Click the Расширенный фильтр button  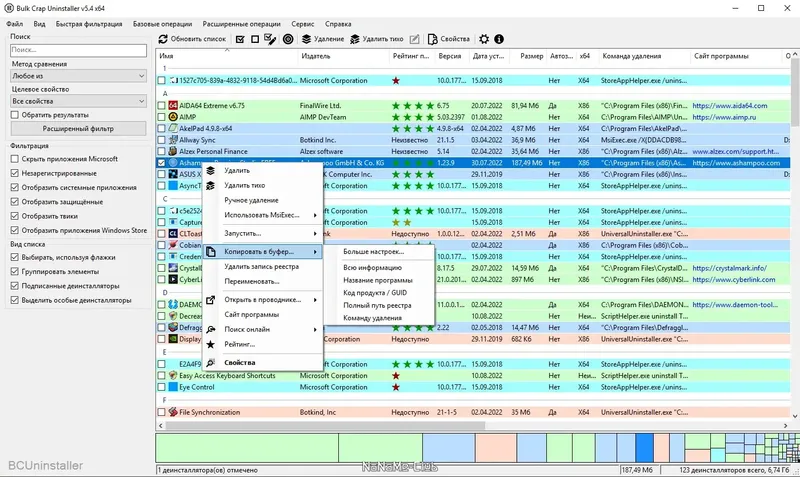click(78, 129)
